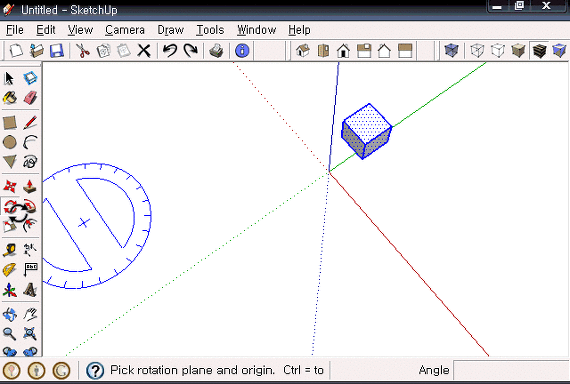Image resolution: width=570 pixels, height=384 pixels.
Task: Set the blue Monochrome display style
Action: point(559,51)
